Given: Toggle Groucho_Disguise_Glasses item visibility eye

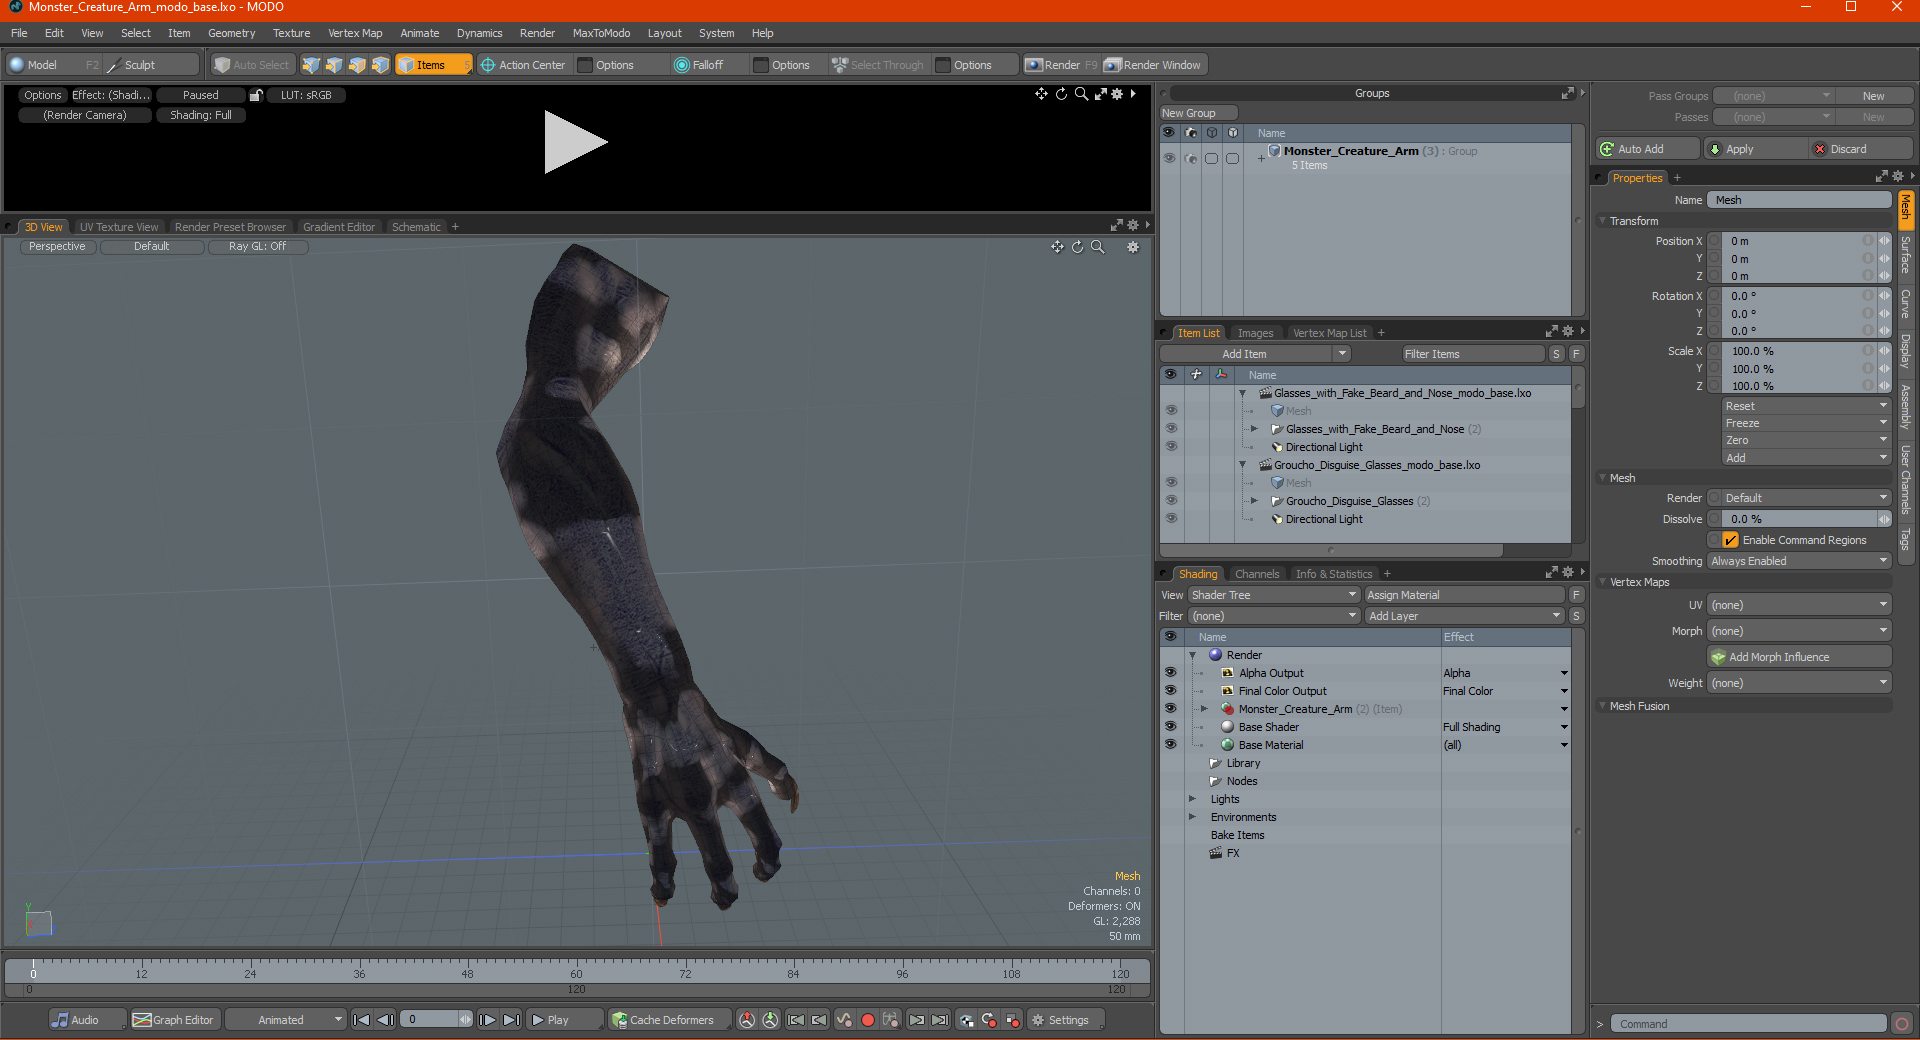Looking at the screenshot, I should click(1170, 501).
